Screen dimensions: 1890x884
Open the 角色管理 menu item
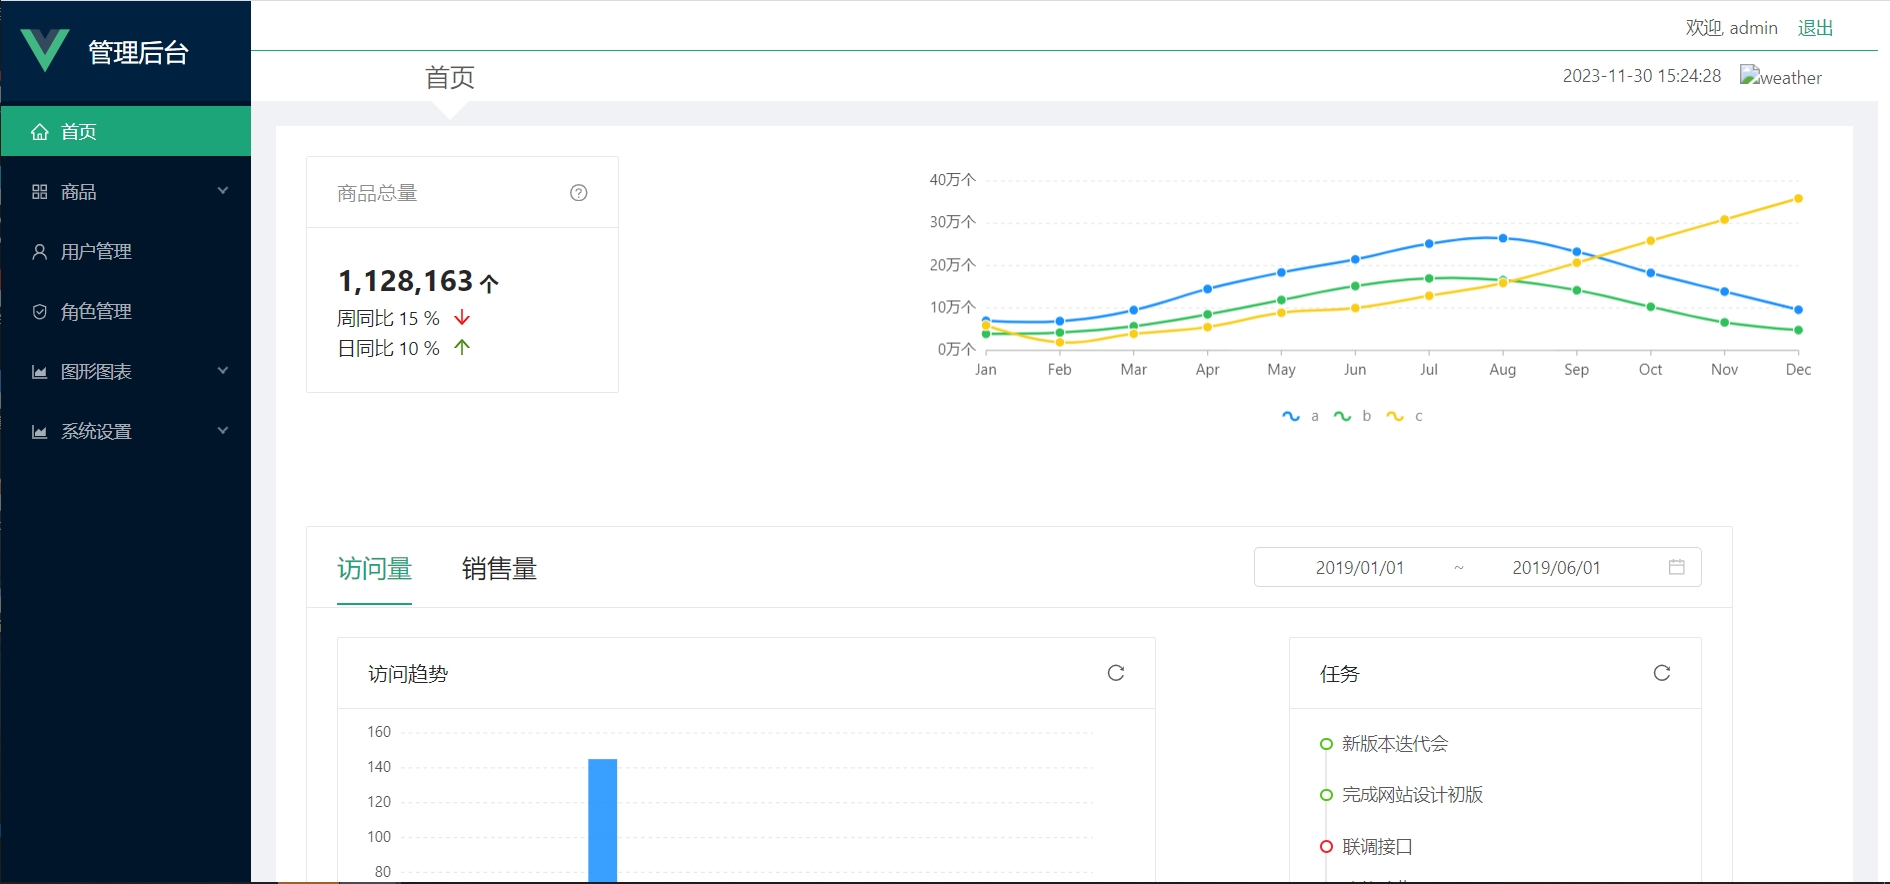126,311
